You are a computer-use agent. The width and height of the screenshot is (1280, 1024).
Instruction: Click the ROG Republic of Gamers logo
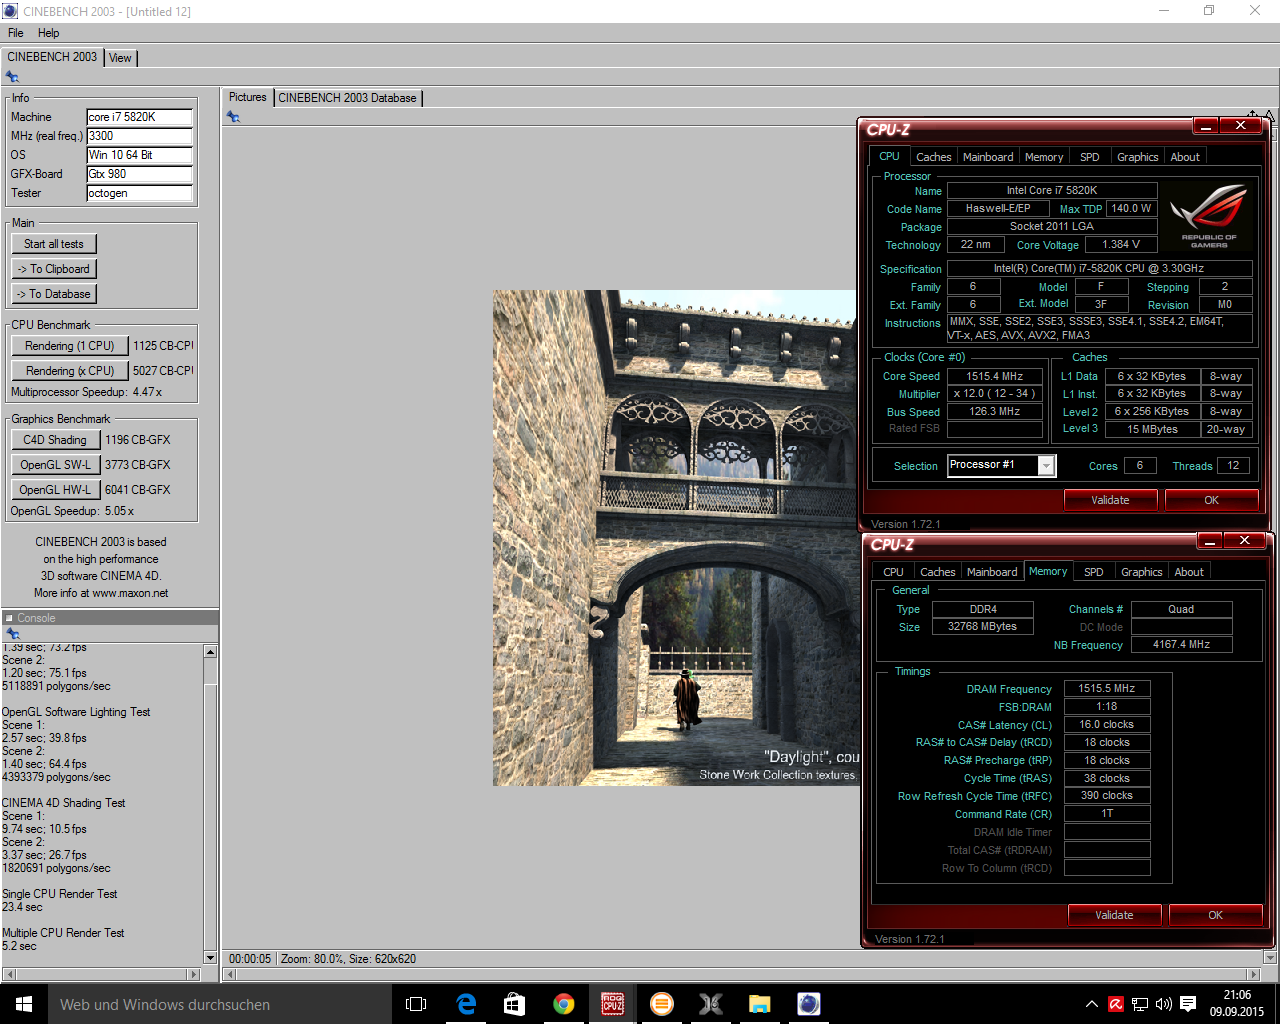click(1208, 216)
